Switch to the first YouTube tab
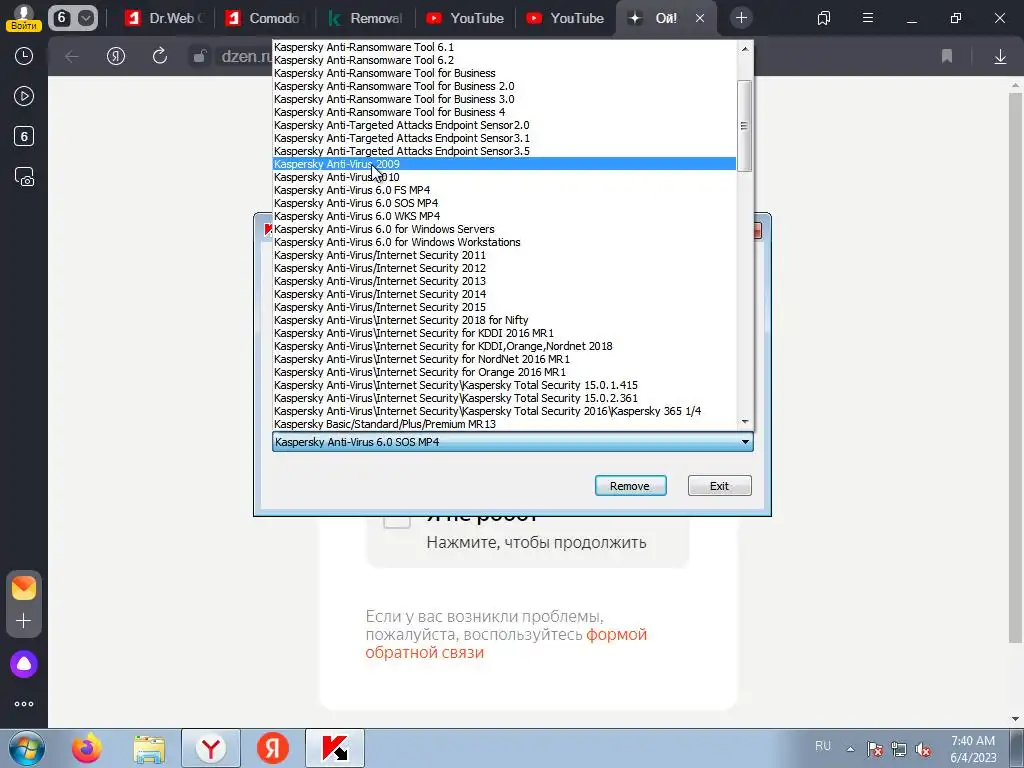Image resolution: width=1024 pixels, height=768 pixels. 466,18
